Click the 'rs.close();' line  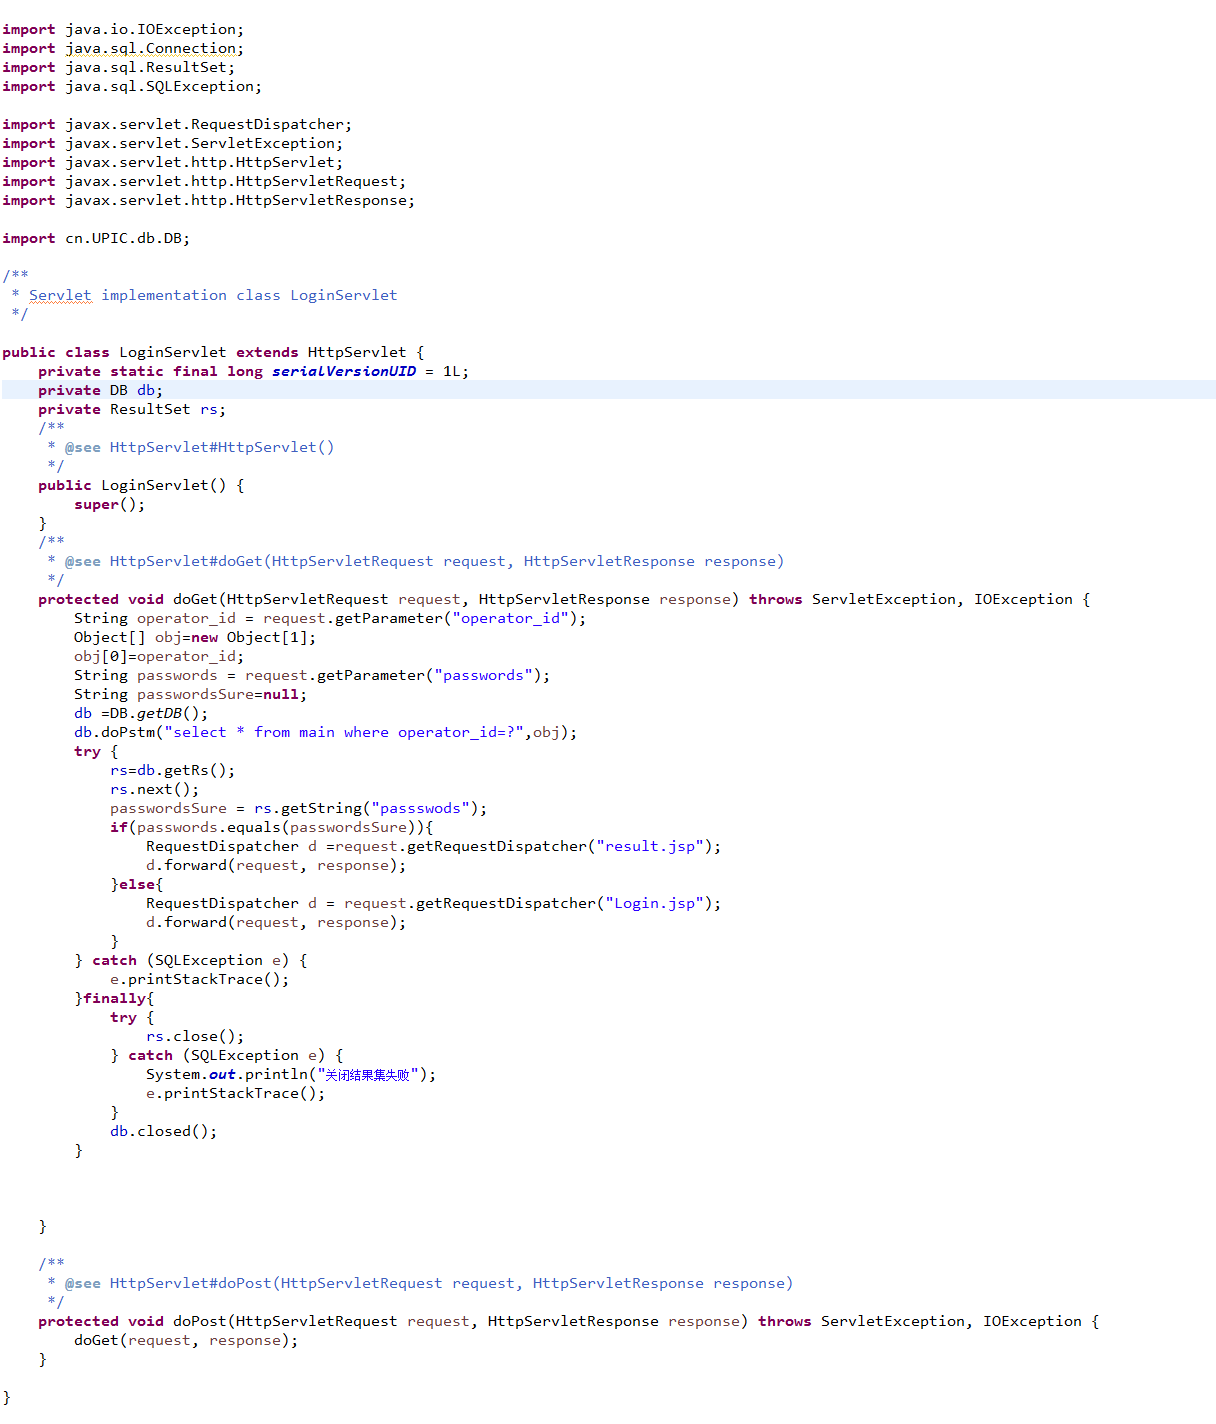point(195,1036)
